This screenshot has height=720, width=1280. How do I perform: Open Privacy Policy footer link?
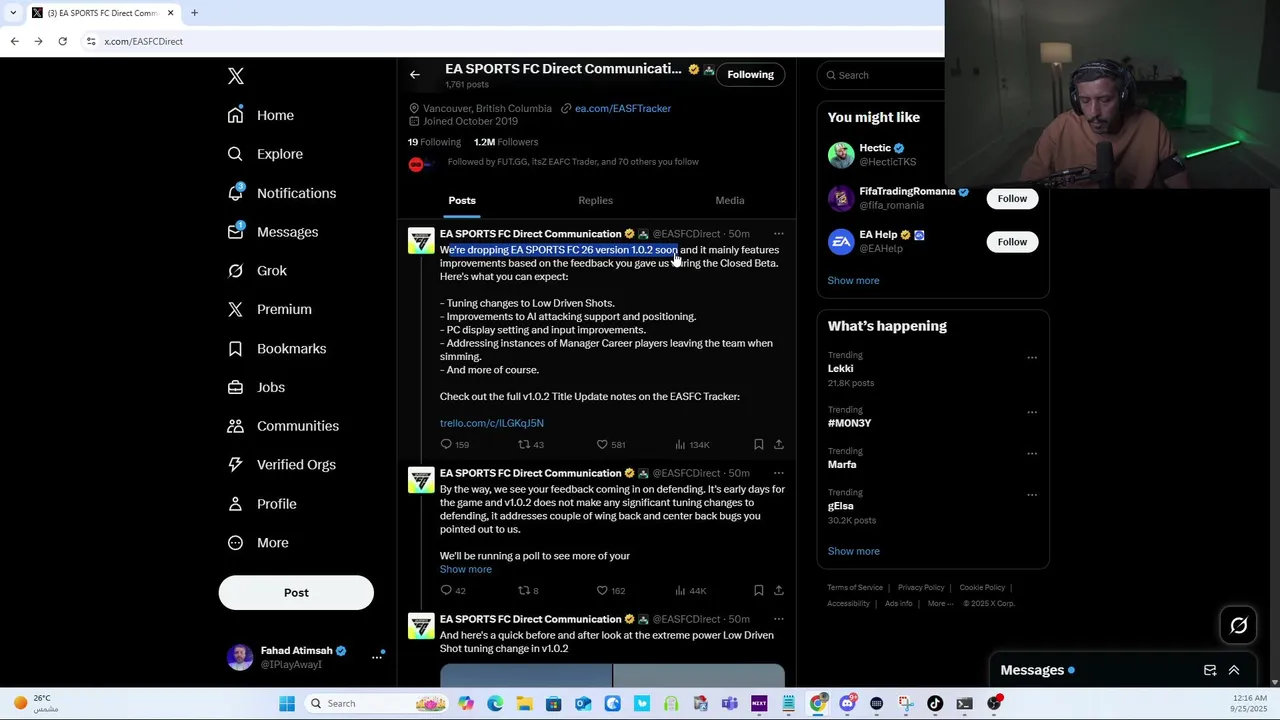click(x=921, y=588)
